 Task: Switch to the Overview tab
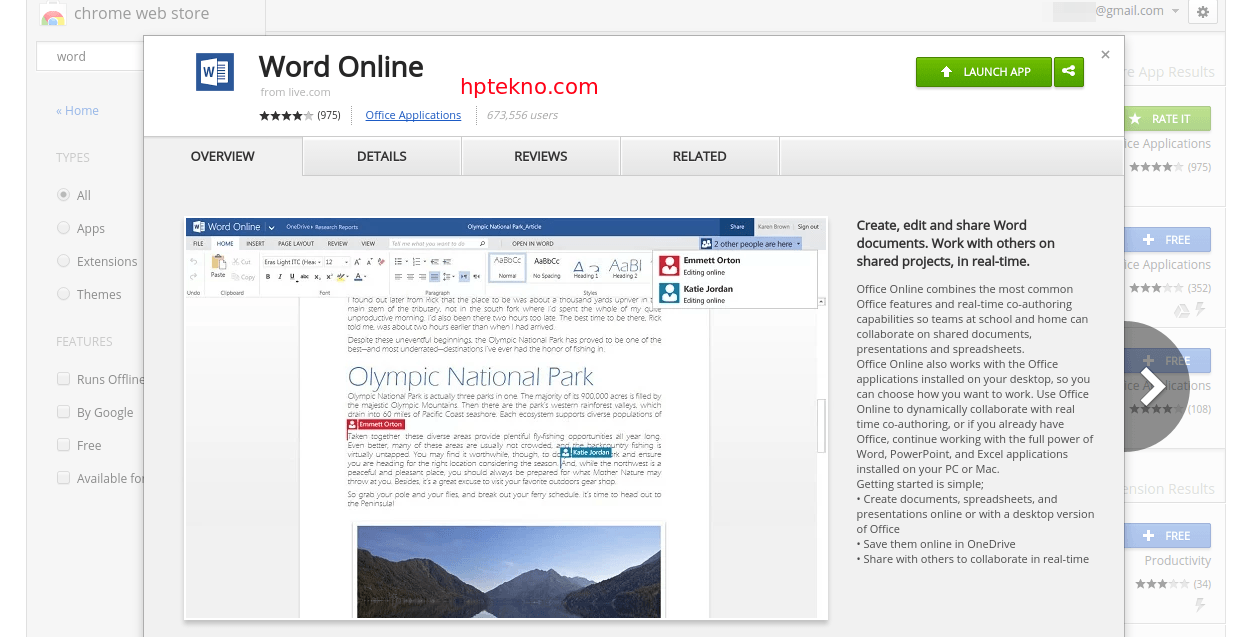tap(223, 156)
